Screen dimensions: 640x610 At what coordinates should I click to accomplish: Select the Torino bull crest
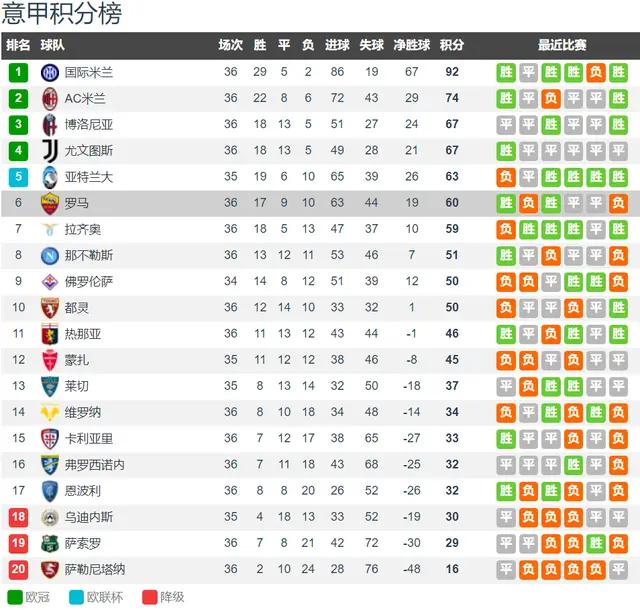pyautogui.click(x=50, y=308)
